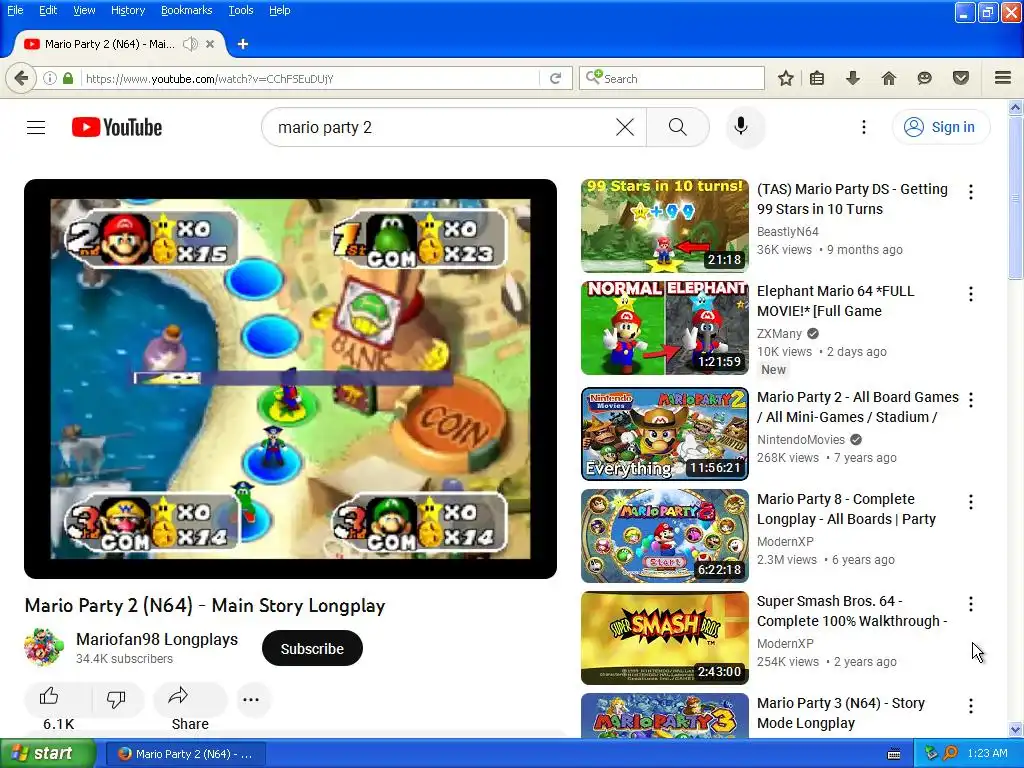Open the Windows start menu
Screen dimensions: 1024x768
(47, 754)
